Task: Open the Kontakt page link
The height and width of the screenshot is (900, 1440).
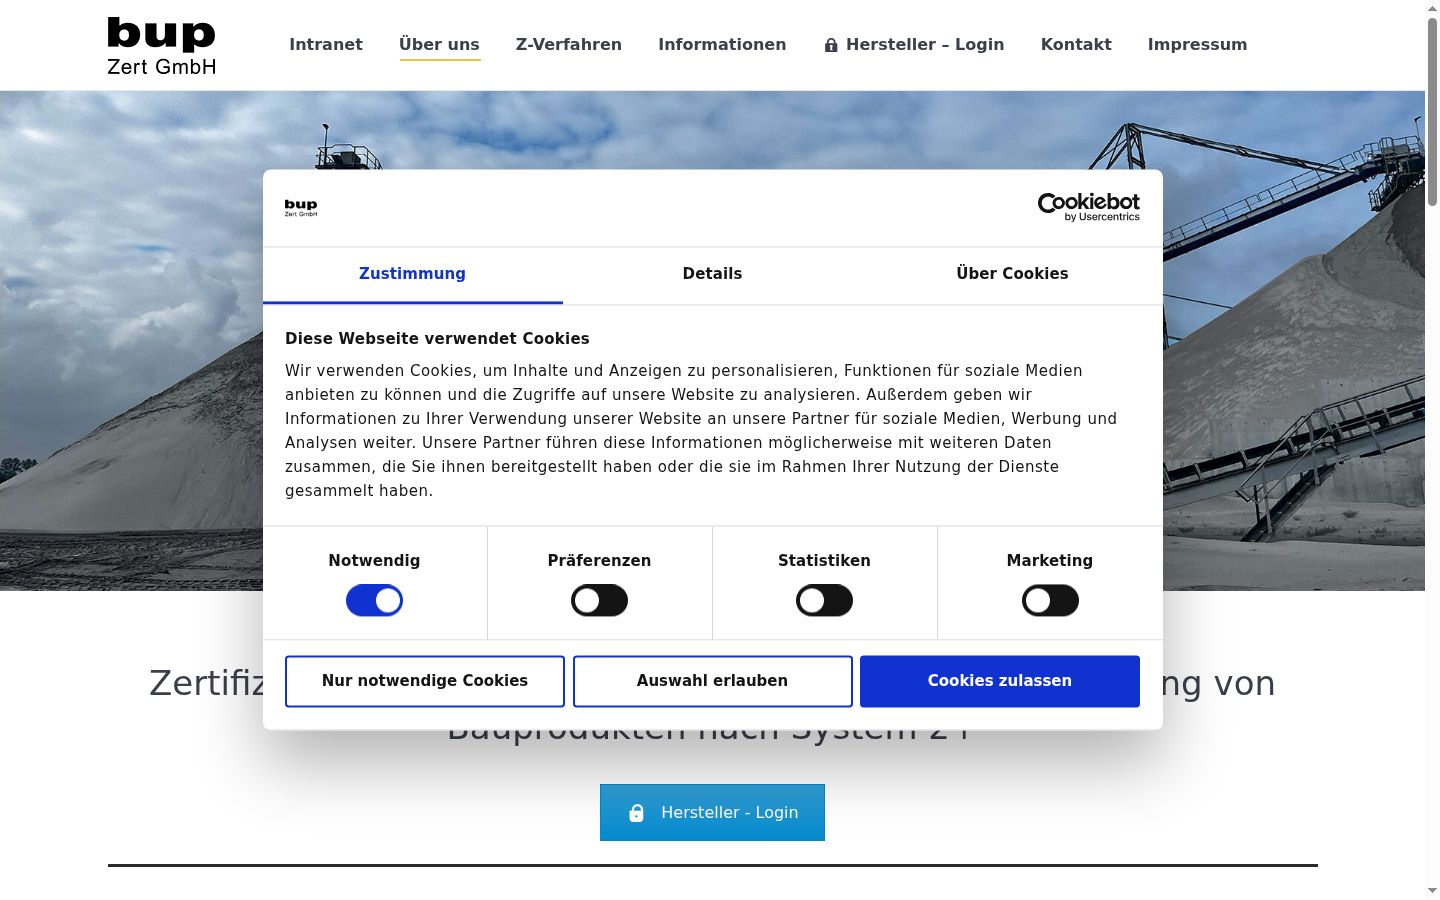Action: tap(1076, 44)
